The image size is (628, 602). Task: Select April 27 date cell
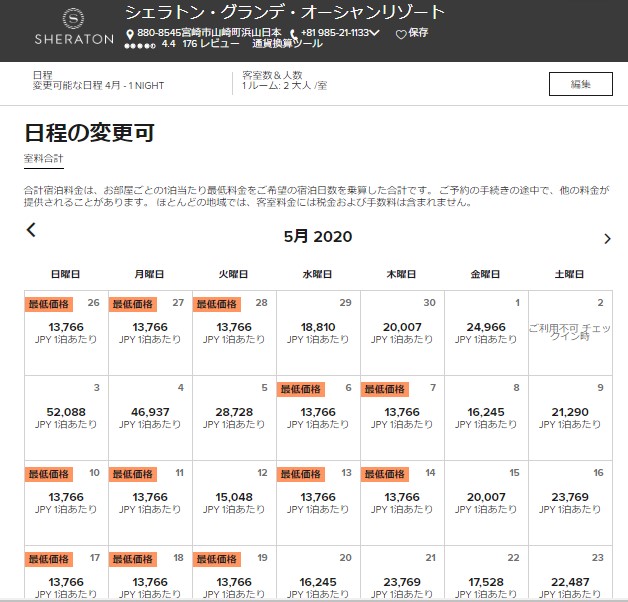tap(150, 333)
